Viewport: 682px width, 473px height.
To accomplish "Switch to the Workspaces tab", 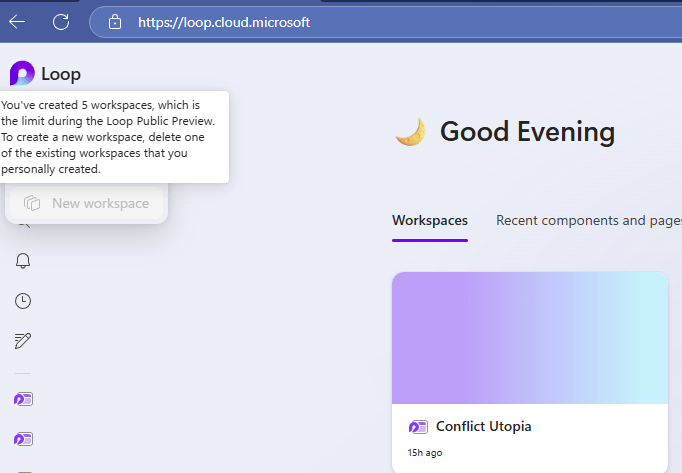I will pyautogui.click(x=430, y=221).
